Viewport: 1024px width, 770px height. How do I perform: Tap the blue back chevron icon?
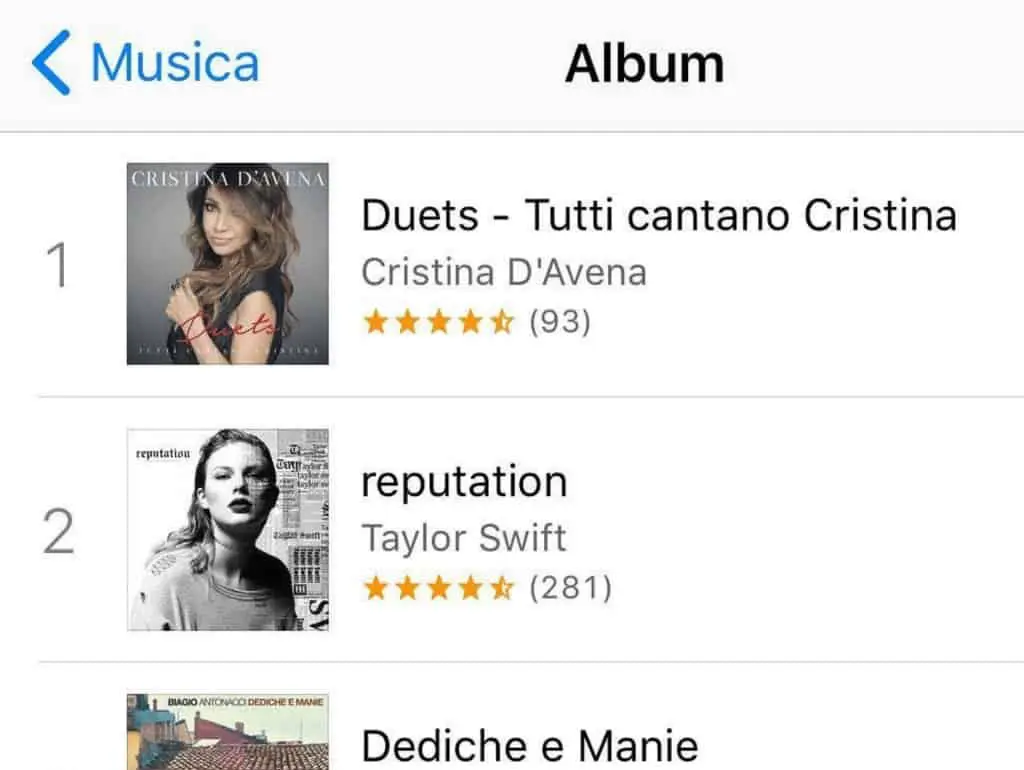(52, 62)
